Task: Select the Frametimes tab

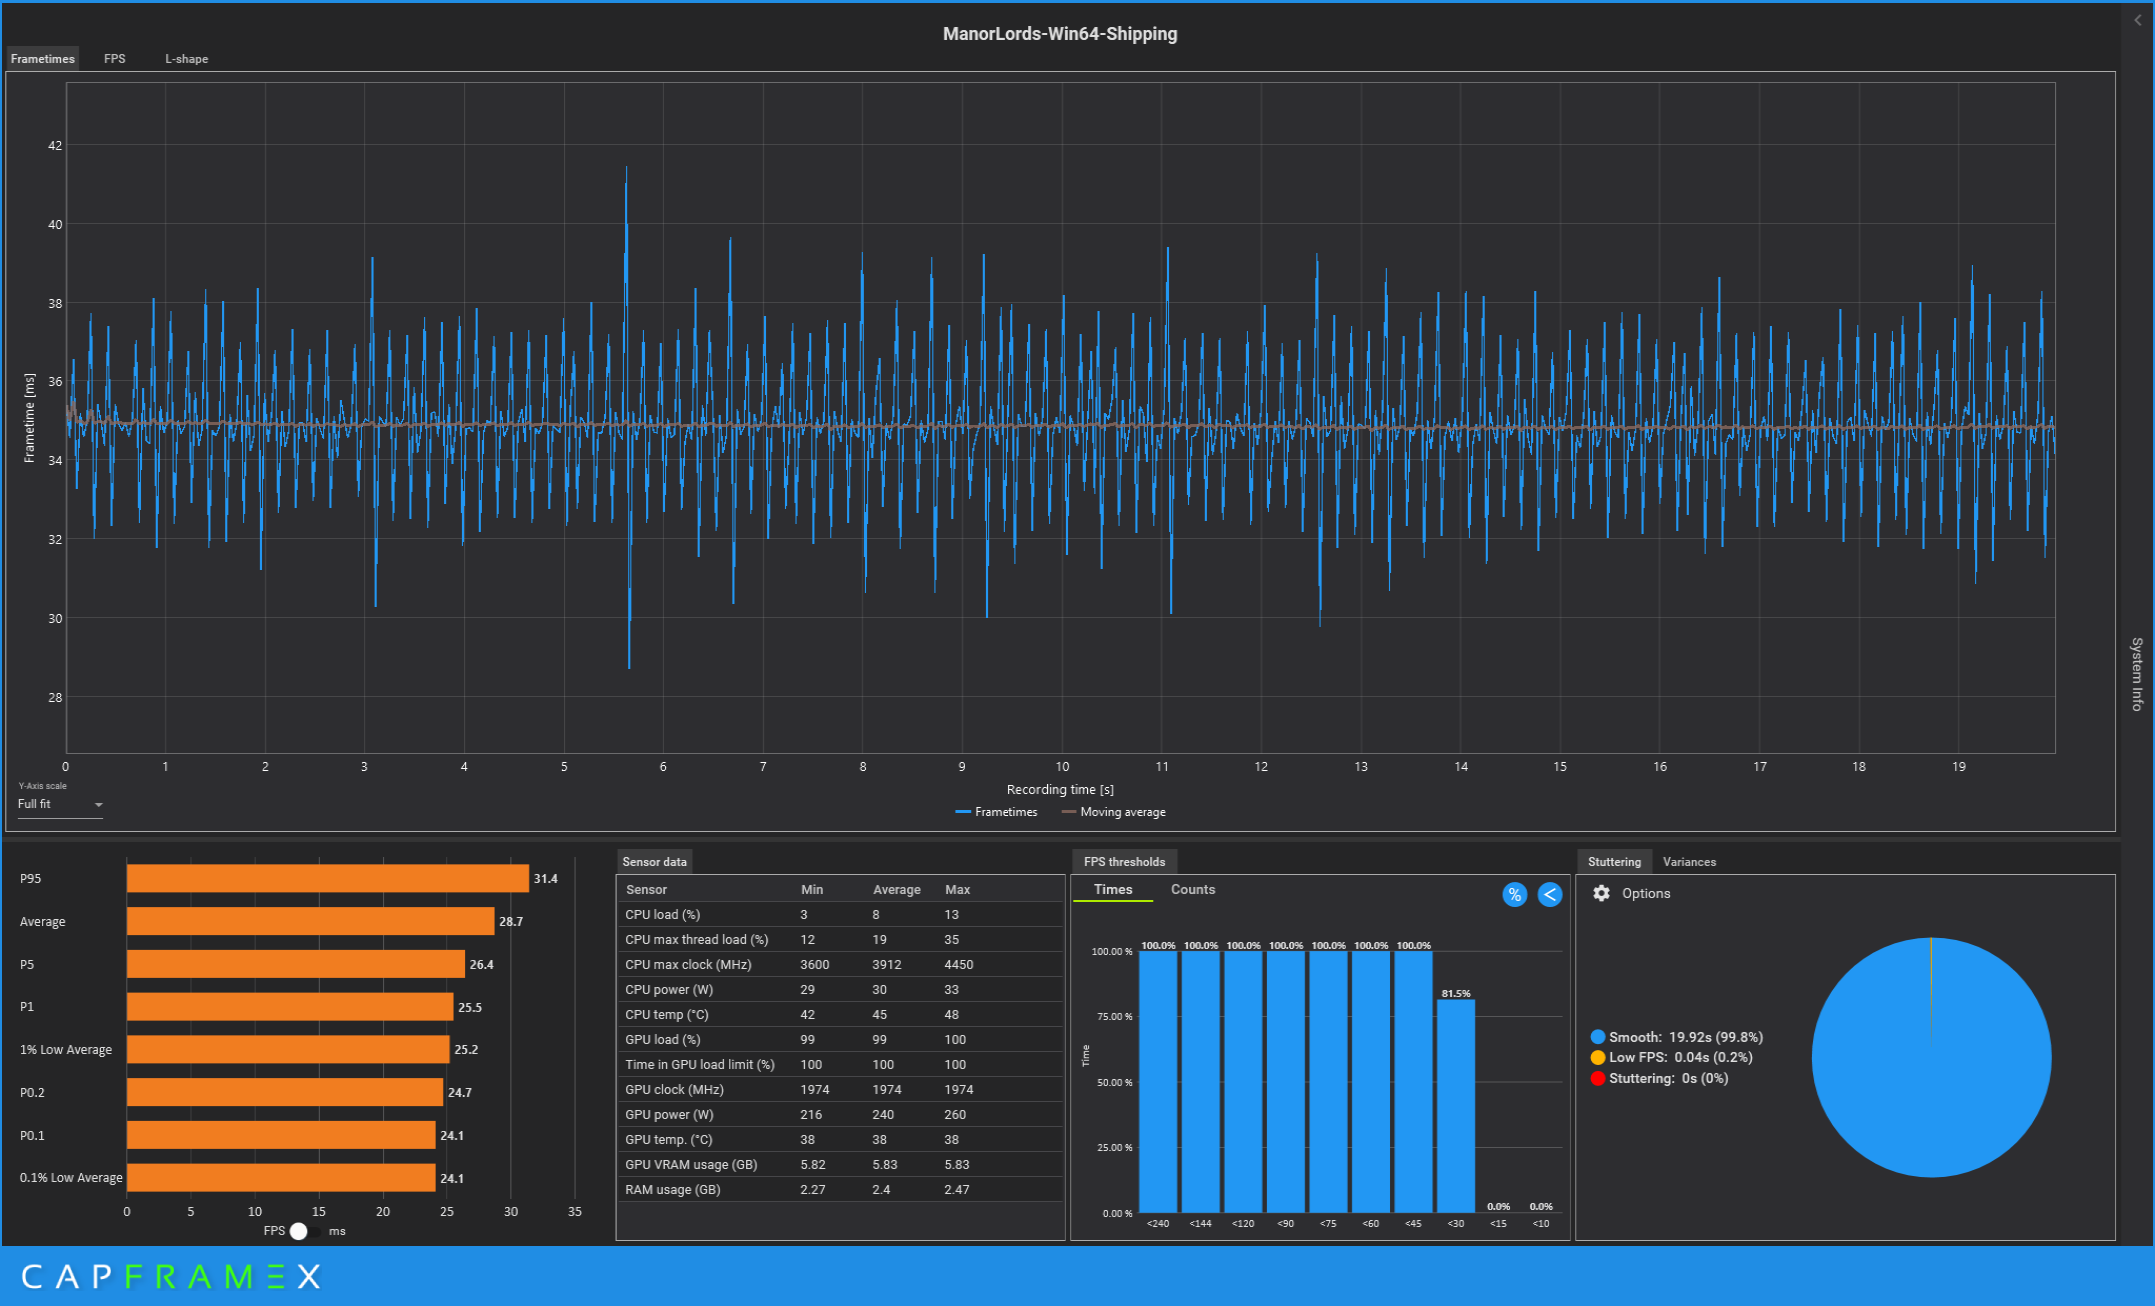Action: tap(42, 59)
